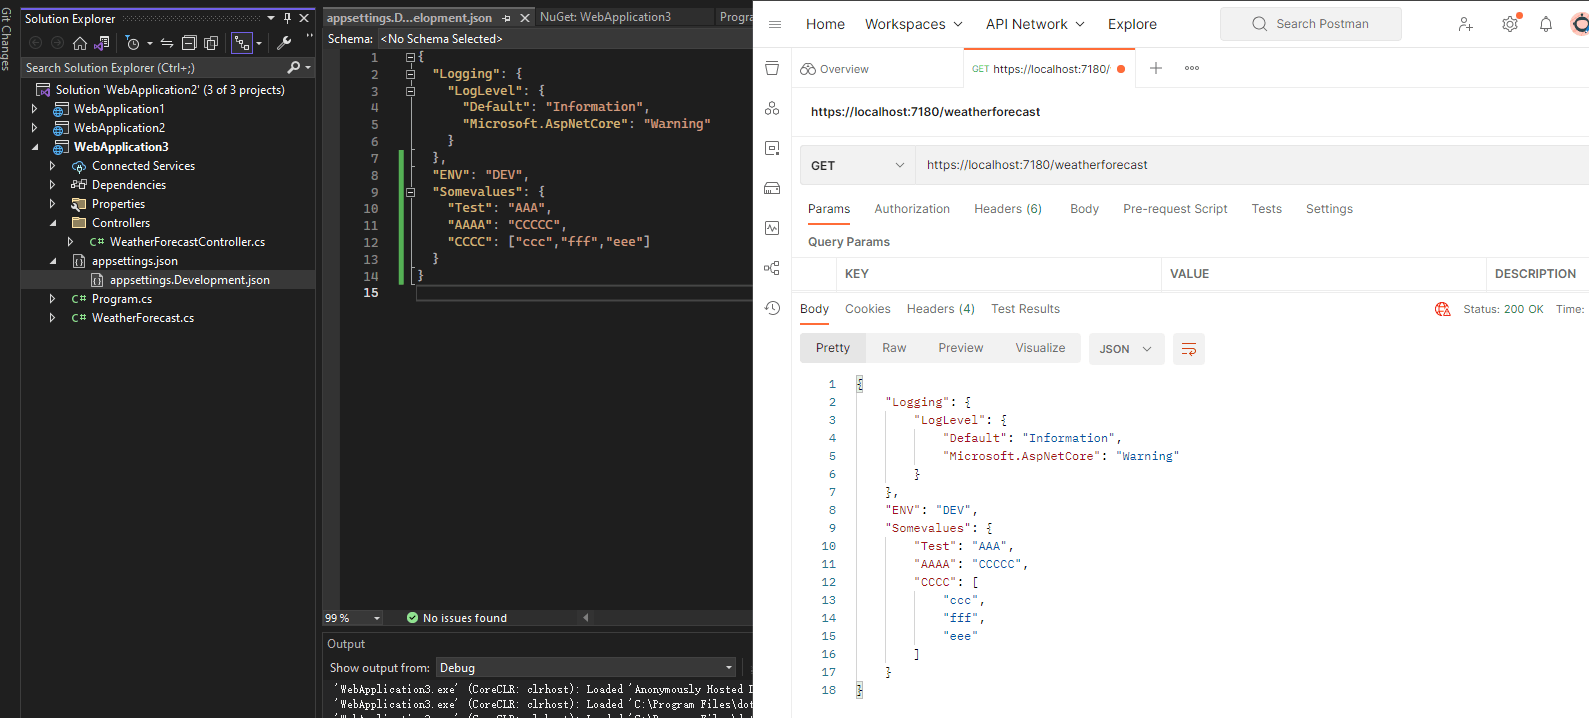Select the Visualize response view

(1040, 348)
